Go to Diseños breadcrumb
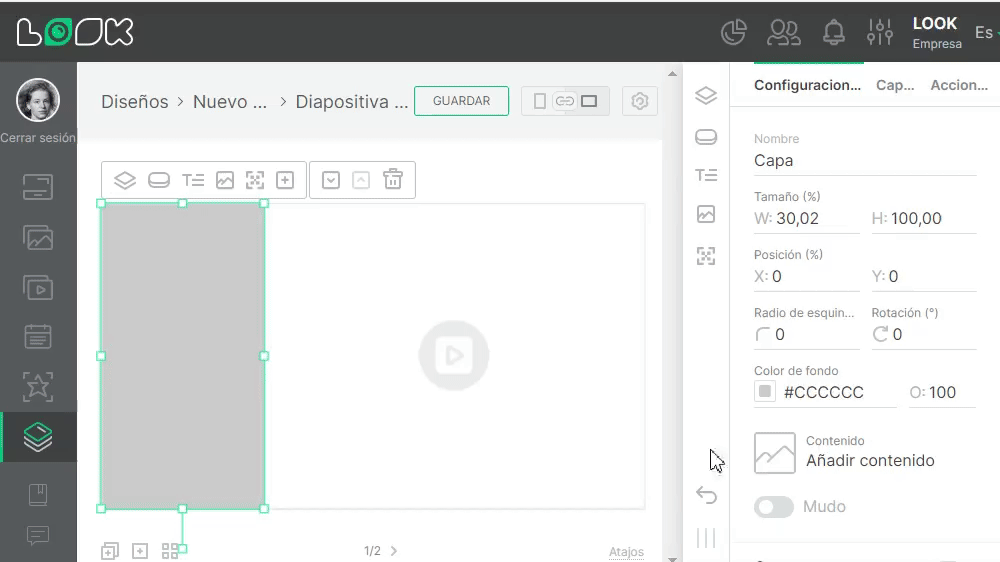Screen dimensions: 1000x562 pos(135,101)
